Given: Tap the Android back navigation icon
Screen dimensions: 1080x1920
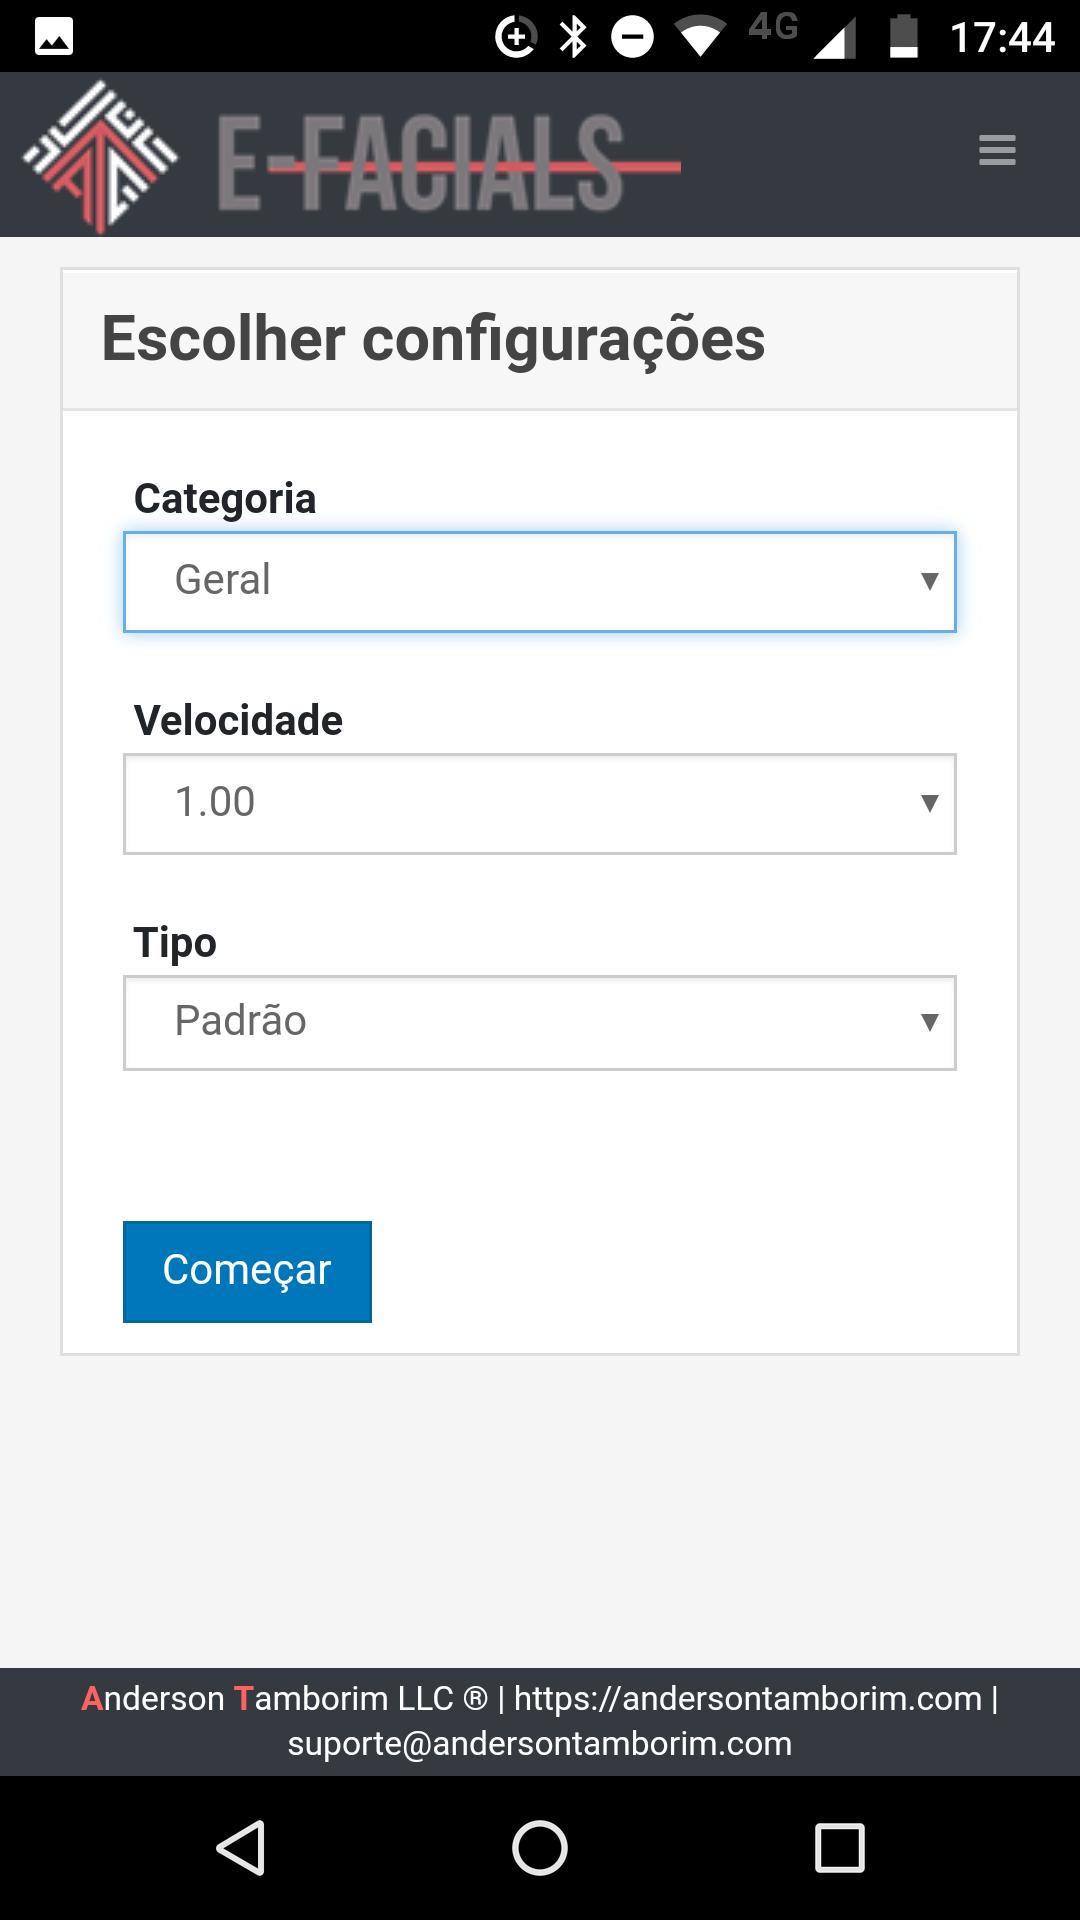Looking at the screenshot, I should point(240,1847).
